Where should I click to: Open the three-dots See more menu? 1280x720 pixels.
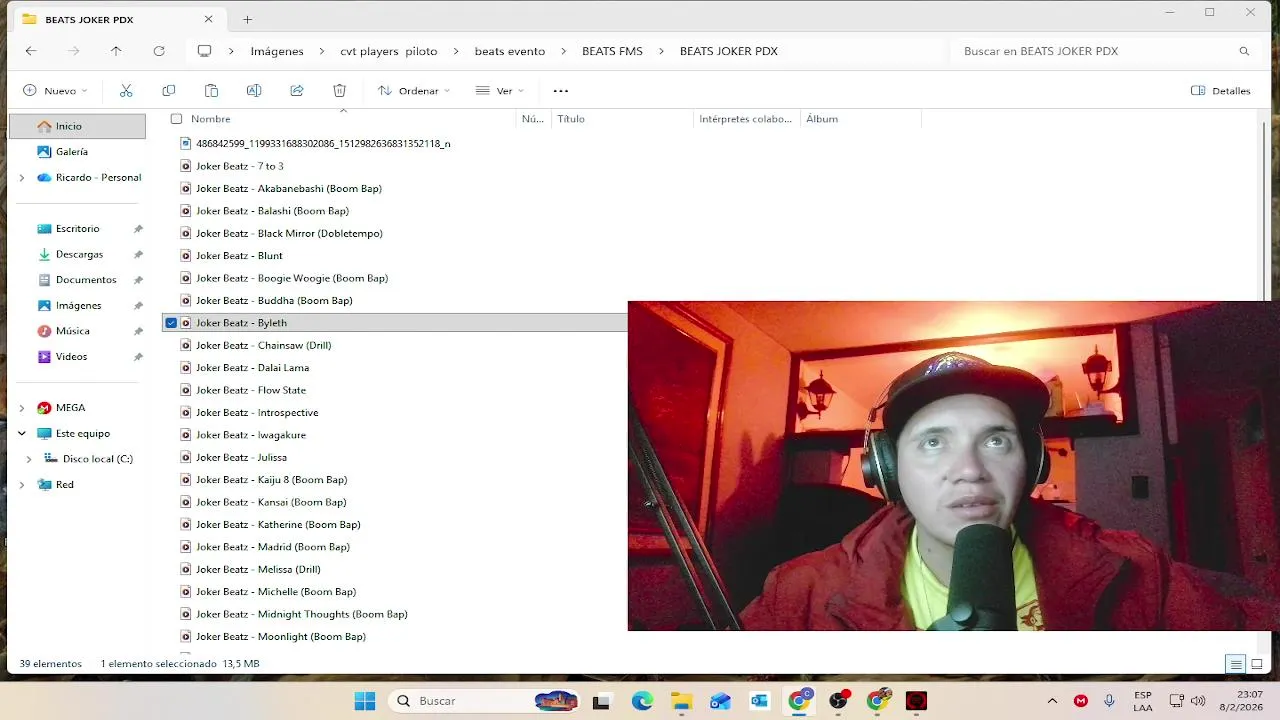[x=561, y=91]
